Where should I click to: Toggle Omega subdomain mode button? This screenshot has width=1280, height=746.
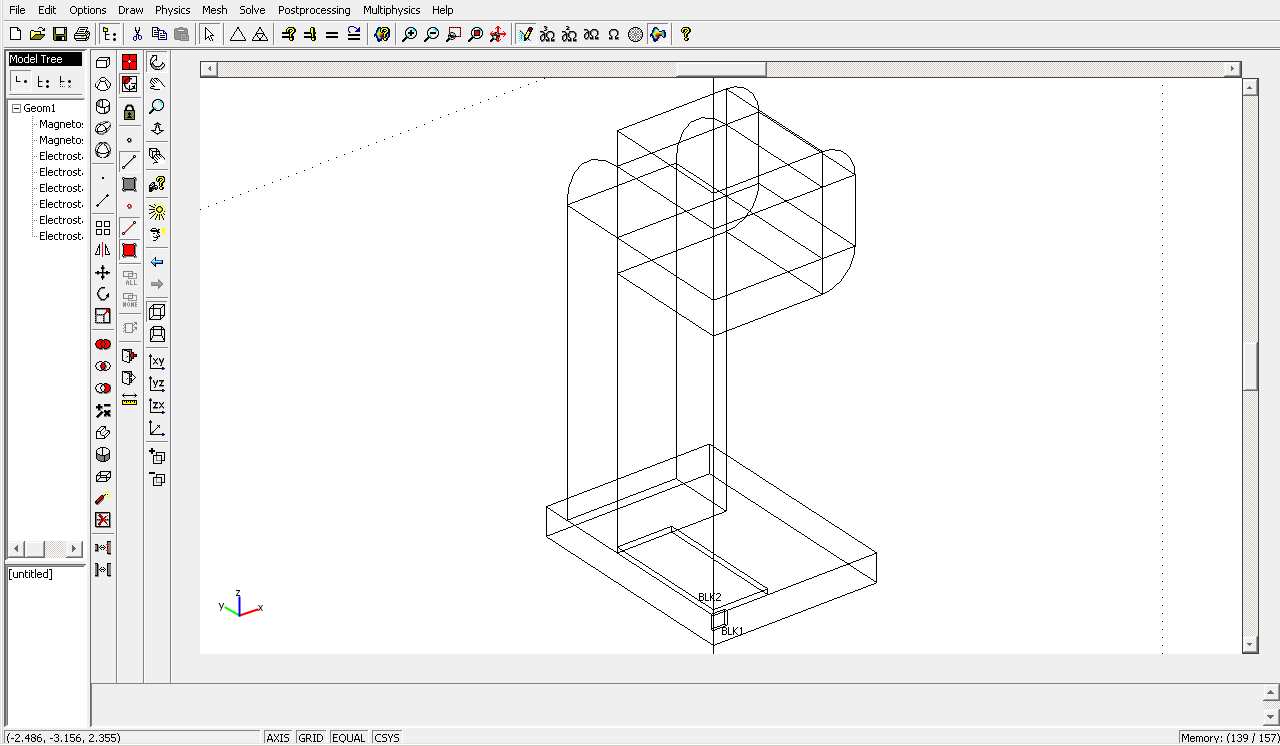[614, 34]
